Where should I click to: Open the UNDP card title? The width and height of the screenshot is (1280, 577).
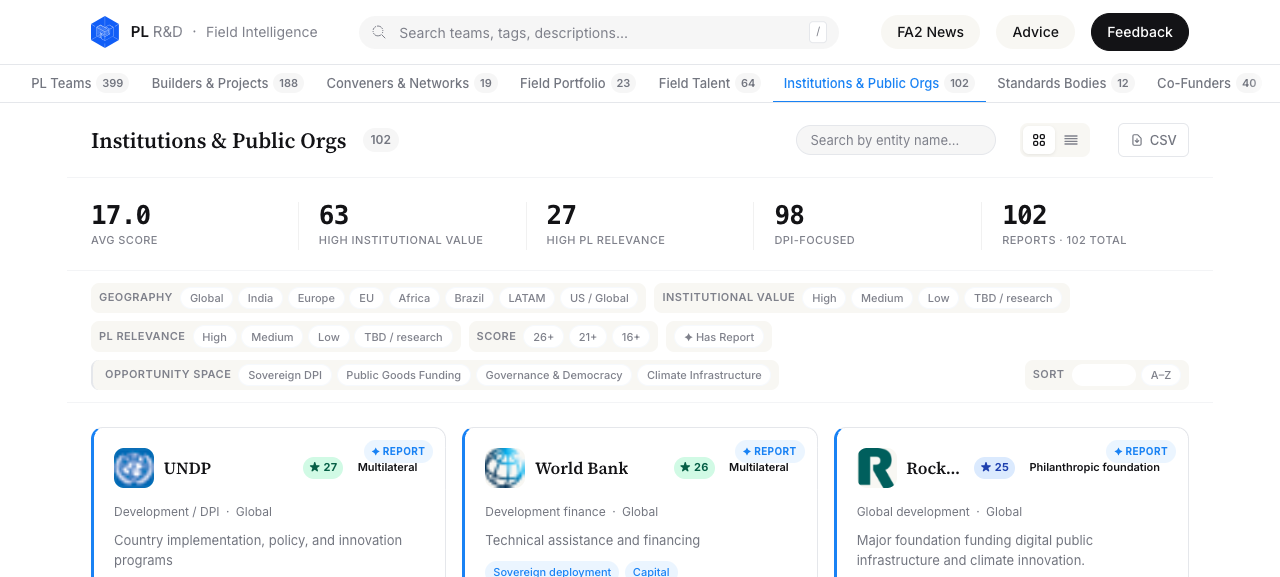(x=187, y=468)
